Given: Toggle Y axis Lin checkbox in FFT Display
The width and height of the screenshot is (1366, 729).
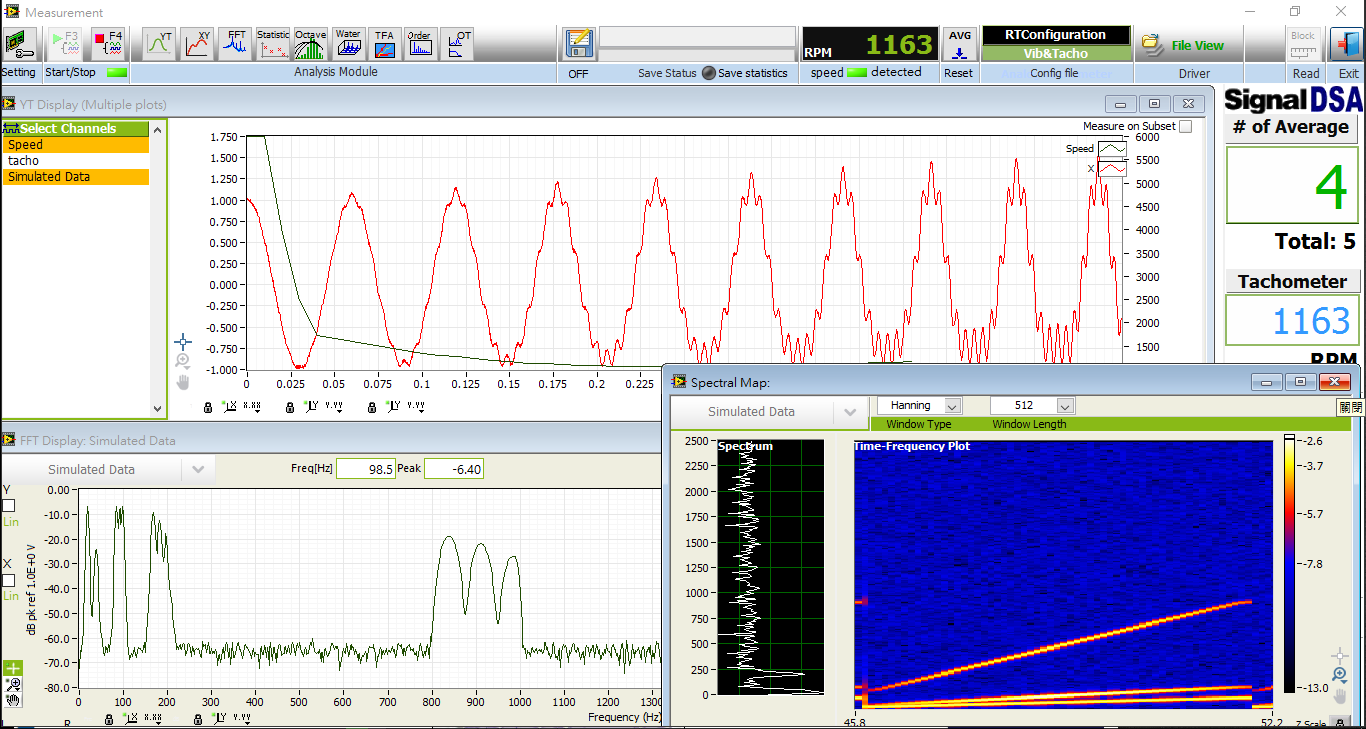Looking at the screenshot, I should coord(8,506).
